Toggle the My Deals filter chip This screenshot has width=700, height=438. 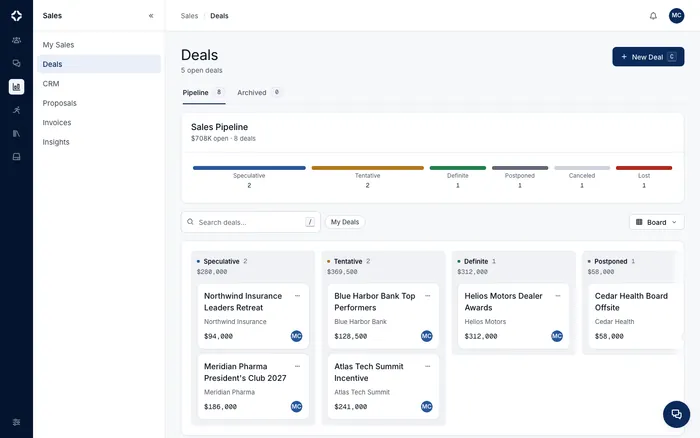[x=345, y=222]
